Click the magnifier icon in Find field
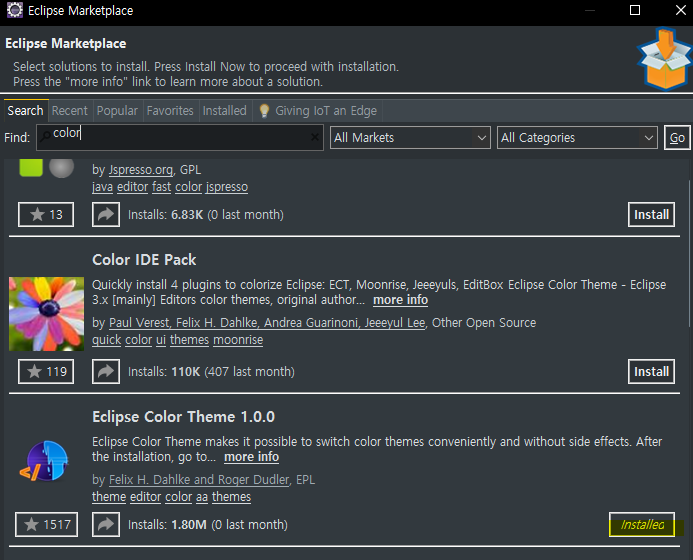This screenshot has width=693, height=560. [x=45, y=138]
